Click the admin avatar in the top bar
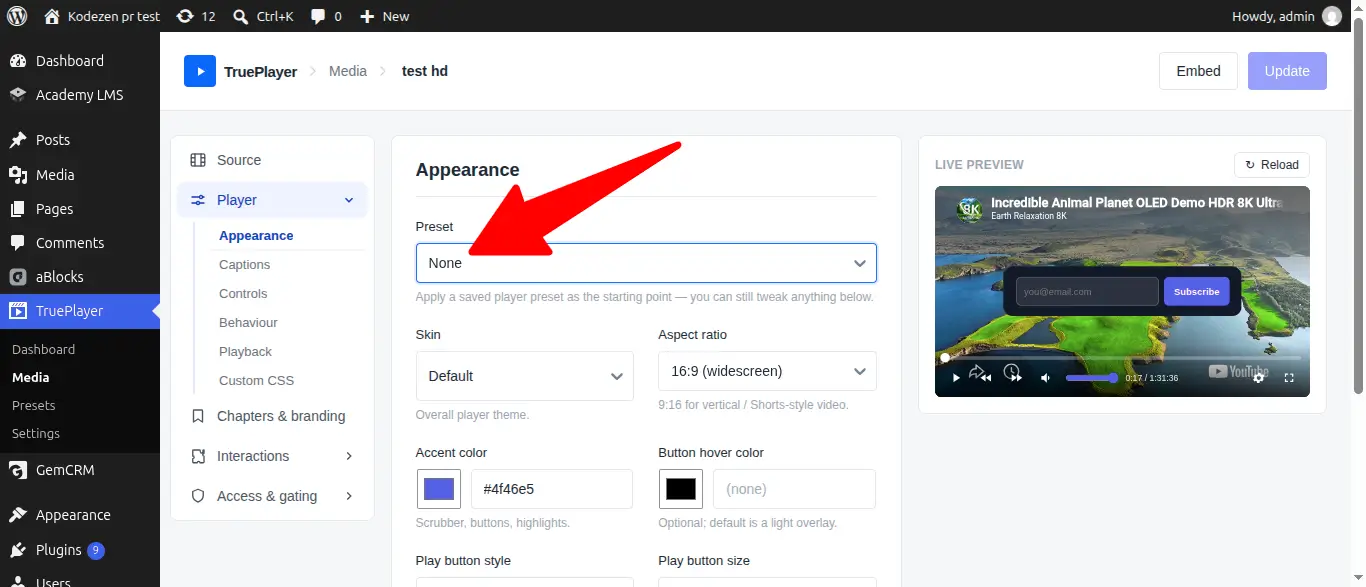Image resolution: width=1366 pixels, height=587 pixels. tap(1332, 16)
